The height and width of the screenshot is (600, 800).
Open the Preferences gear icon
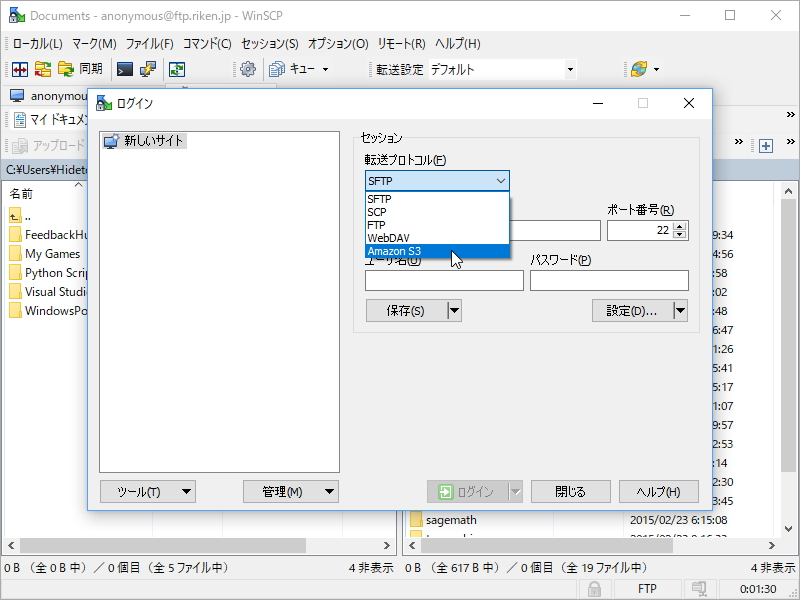(247, 69)
